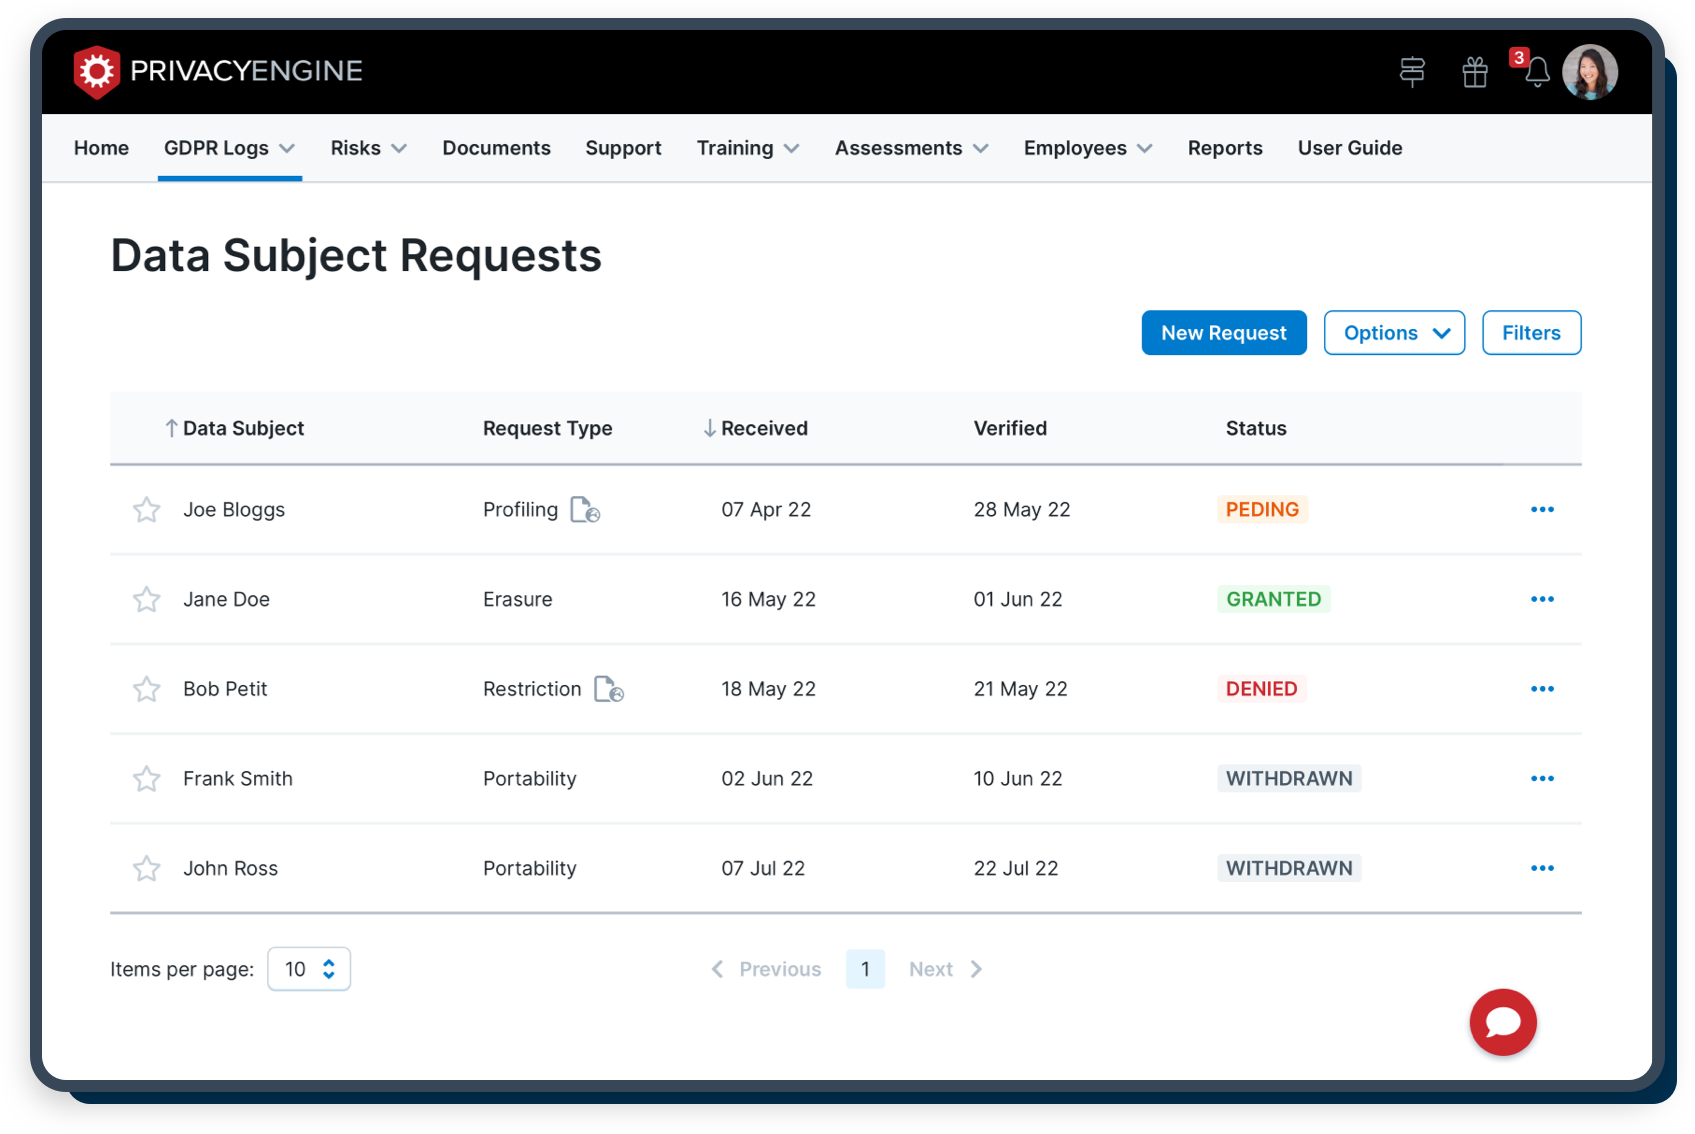Open the Options dropdown
This screenshot has width=1695, height=1134.
click(1394, 332)
